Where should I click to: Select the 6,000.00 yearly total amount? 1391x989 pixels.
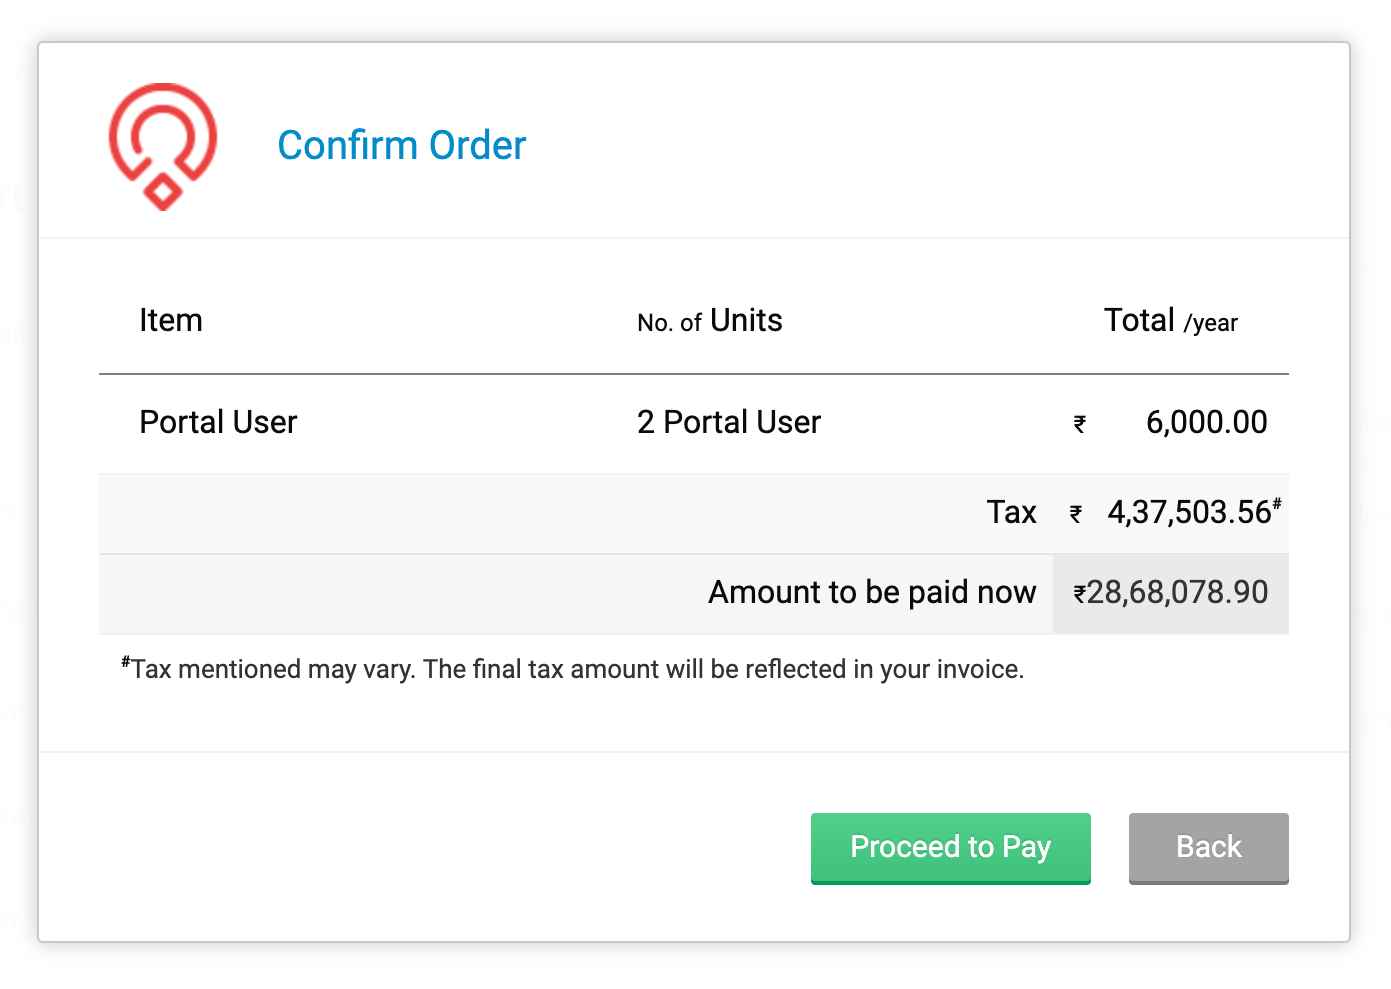(1206, 423)
